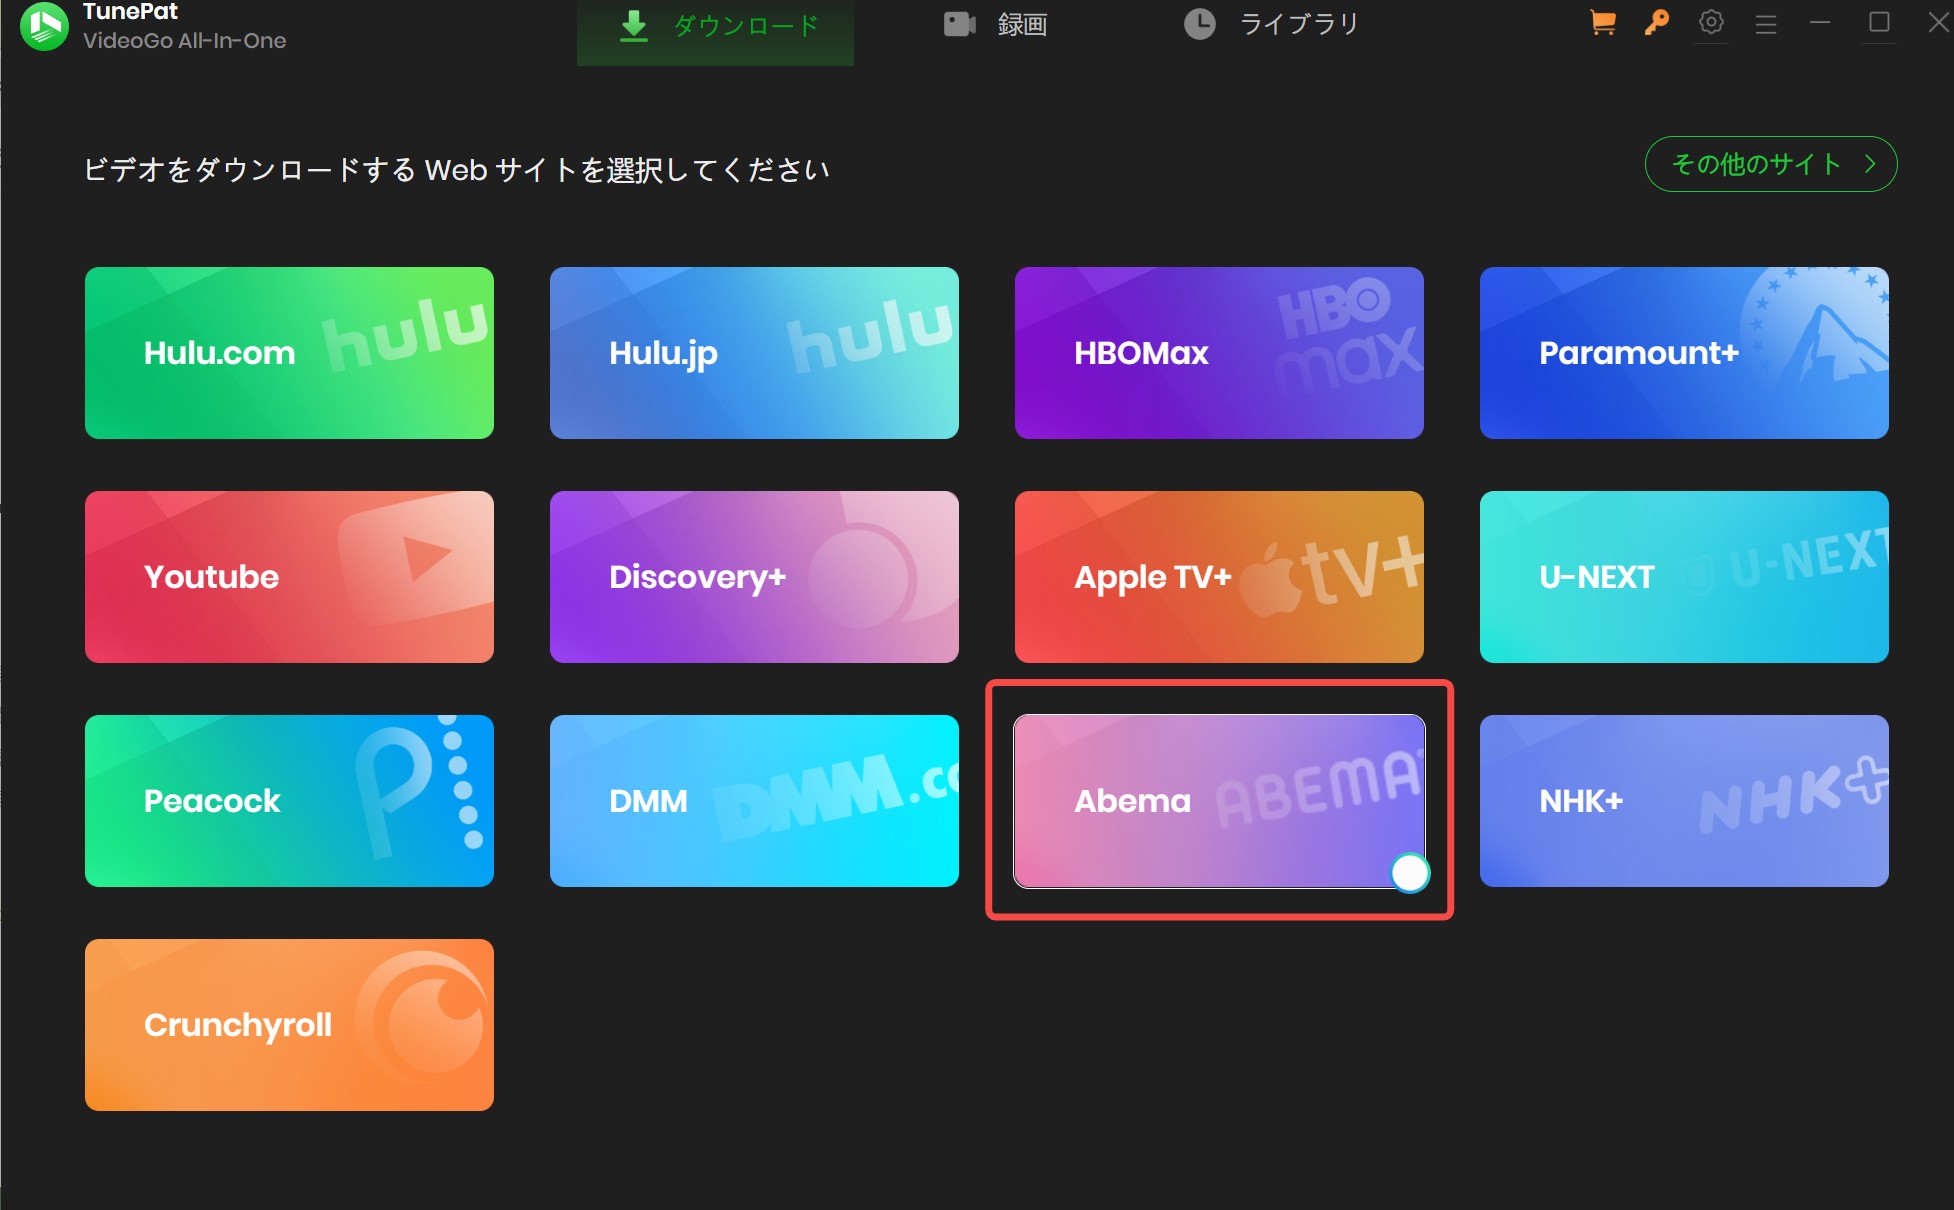Viewport: 1954px width, 1210px height.
Task: Open the Crunchyroll site card
Action: tap(289, 1025)
